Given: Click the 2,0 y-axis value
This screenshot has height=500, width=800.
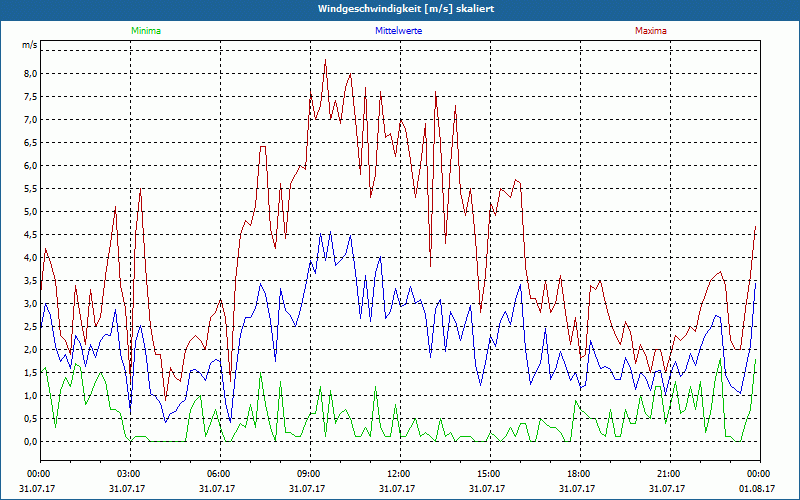Looking at the screenshot, I should (x=31, y=349).
